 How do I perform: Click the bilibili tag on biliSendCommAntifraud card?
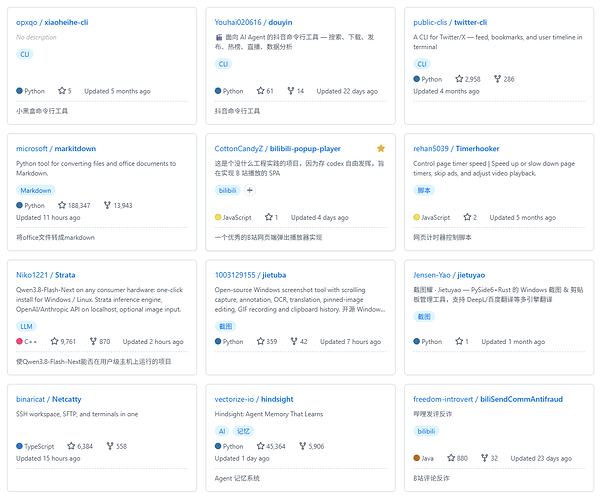pyautogui.click(x=426, y=431)
